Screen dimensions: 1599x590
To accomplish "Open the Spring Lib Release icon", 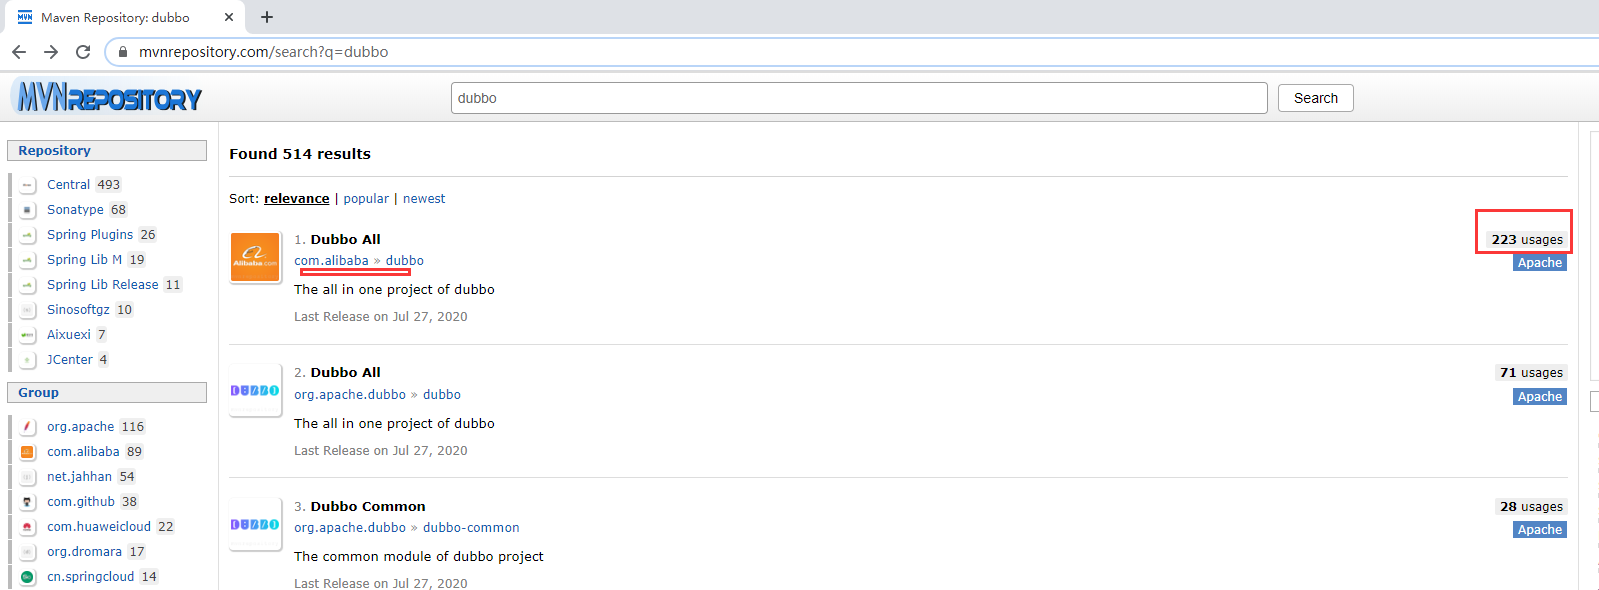I will (x=28, y=285).
